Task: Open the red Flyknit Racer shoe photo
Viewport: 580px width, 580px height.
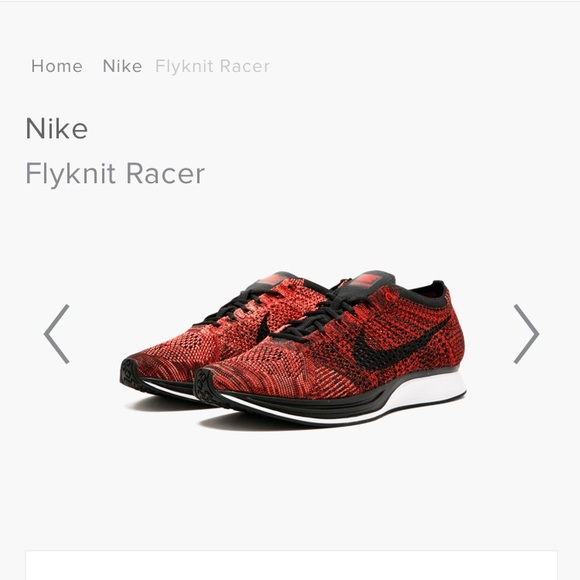Action: 293,349
